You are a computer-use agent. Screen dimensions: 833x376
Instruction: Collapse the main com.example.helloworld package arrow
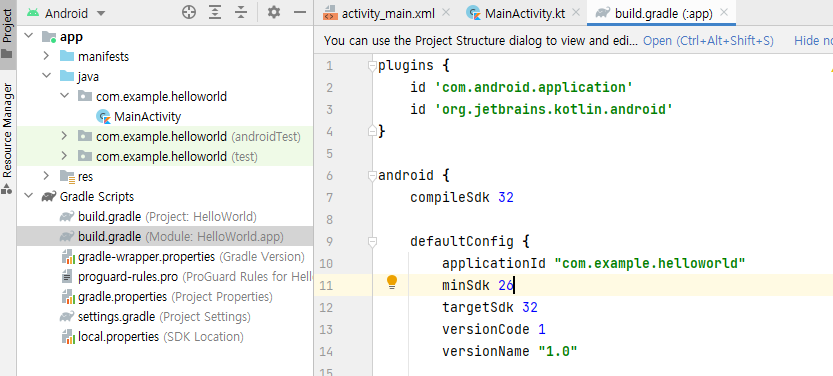[x=64, y=96]
